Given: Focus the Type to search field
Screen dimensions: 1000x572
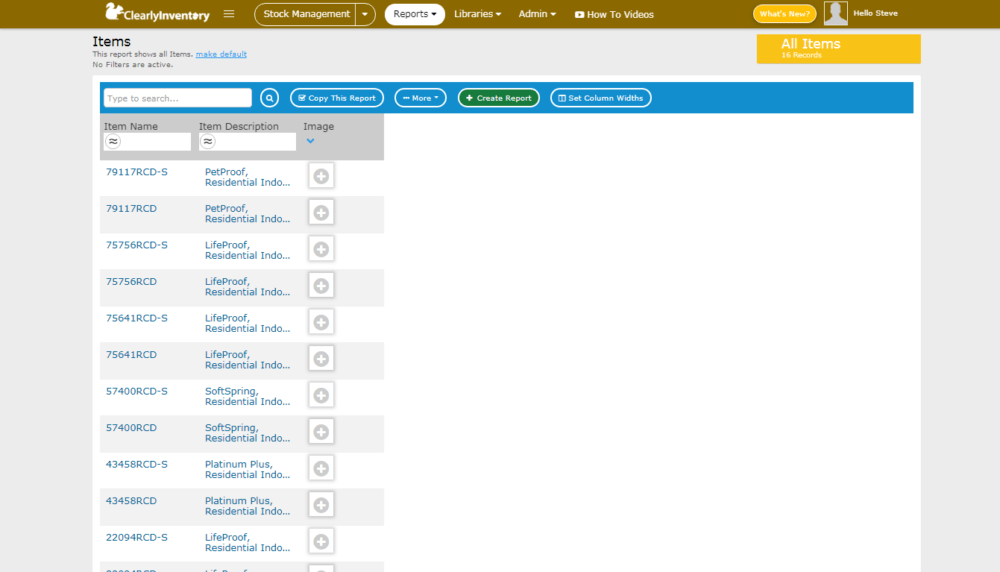Looking at the screenshot, I should pyautogui.click(x=177, y=98).
